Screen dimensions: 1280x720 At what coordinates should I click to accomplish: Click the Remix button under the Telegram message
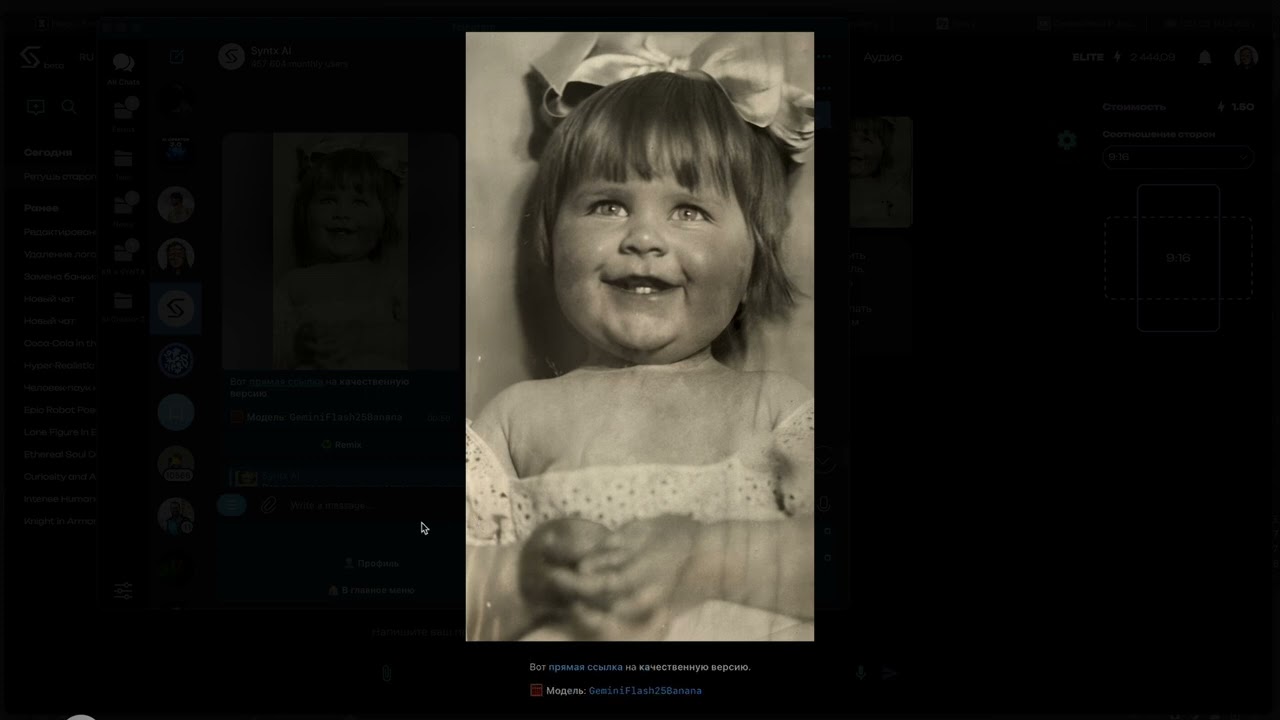pyautogui.click(x=340, y=444)
